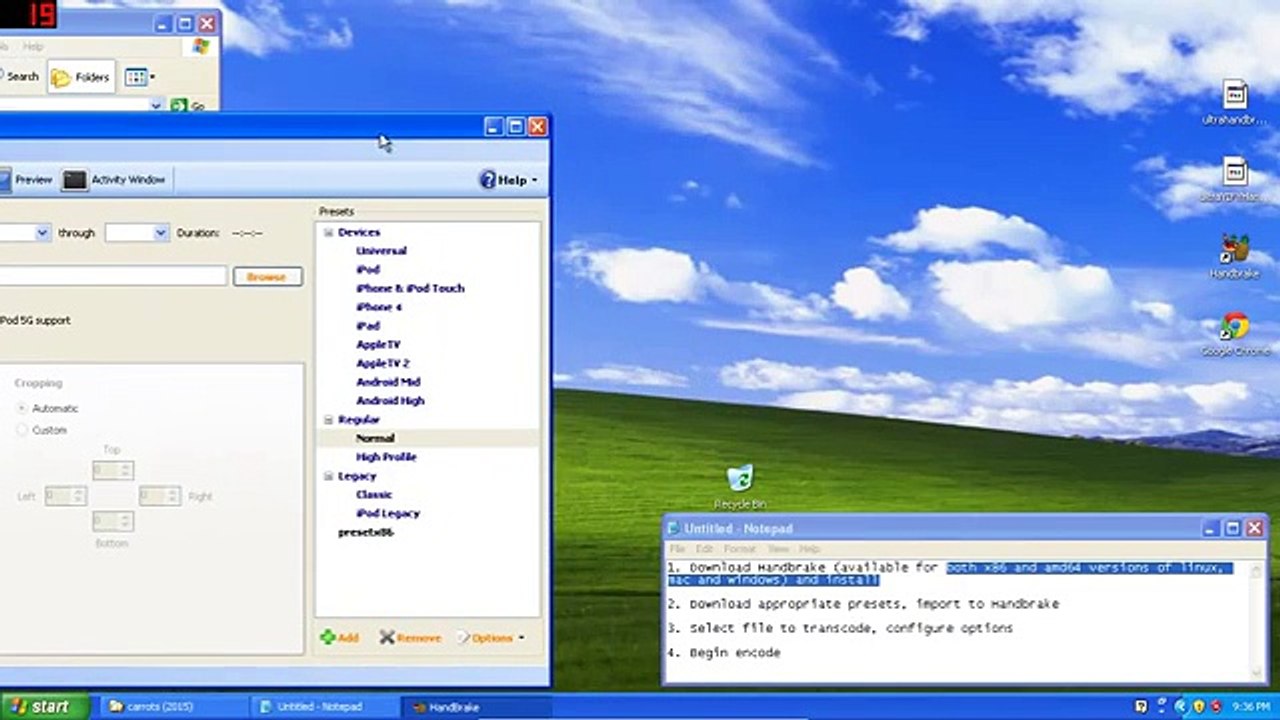Open the Views icon menu in Explorer
This screenshot has width=1280, height=720.
[x=139, y=77]
